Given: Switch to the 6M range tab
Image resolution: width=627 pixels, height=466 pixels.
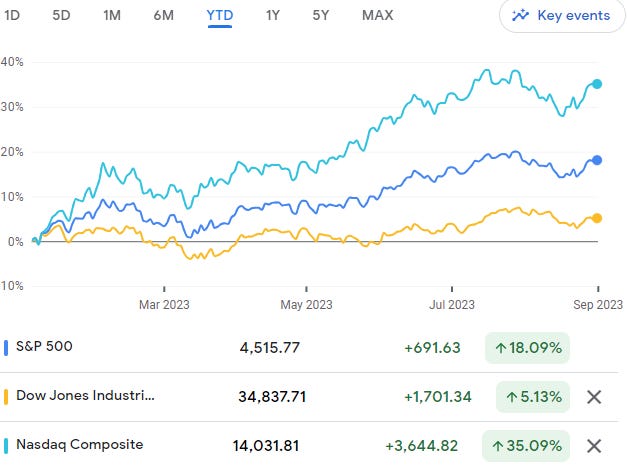Looking at the screenshot, I should [x=164, y=15].
